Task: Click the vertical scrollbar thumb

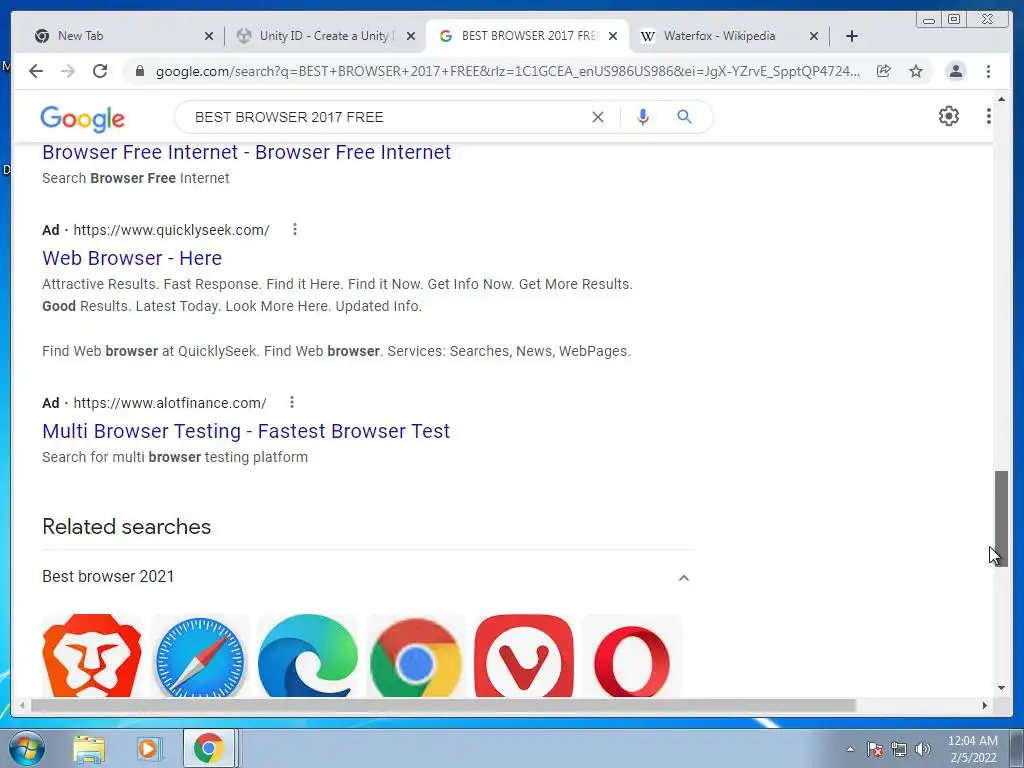Action: point(1001,519)
